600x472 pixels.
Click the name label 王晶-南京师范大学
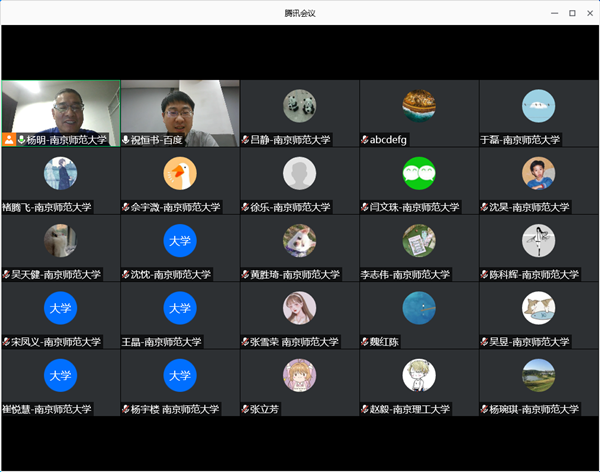point(161,342)
